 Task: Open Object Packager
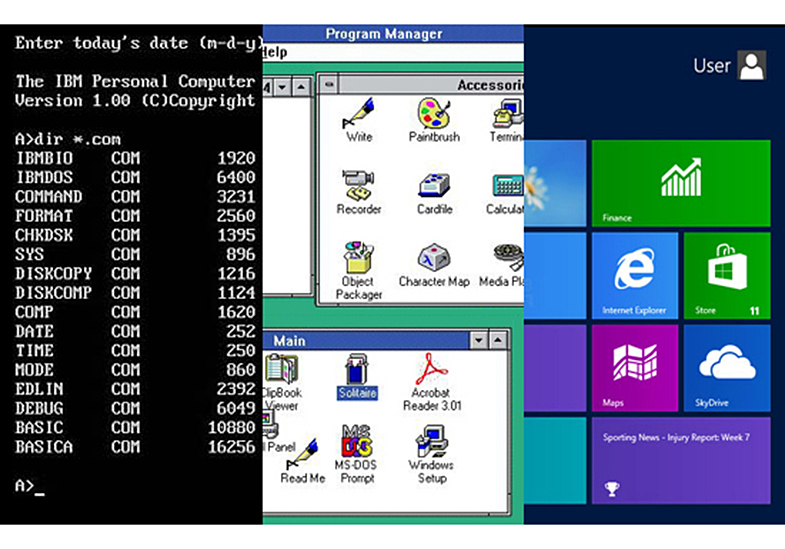358,271
